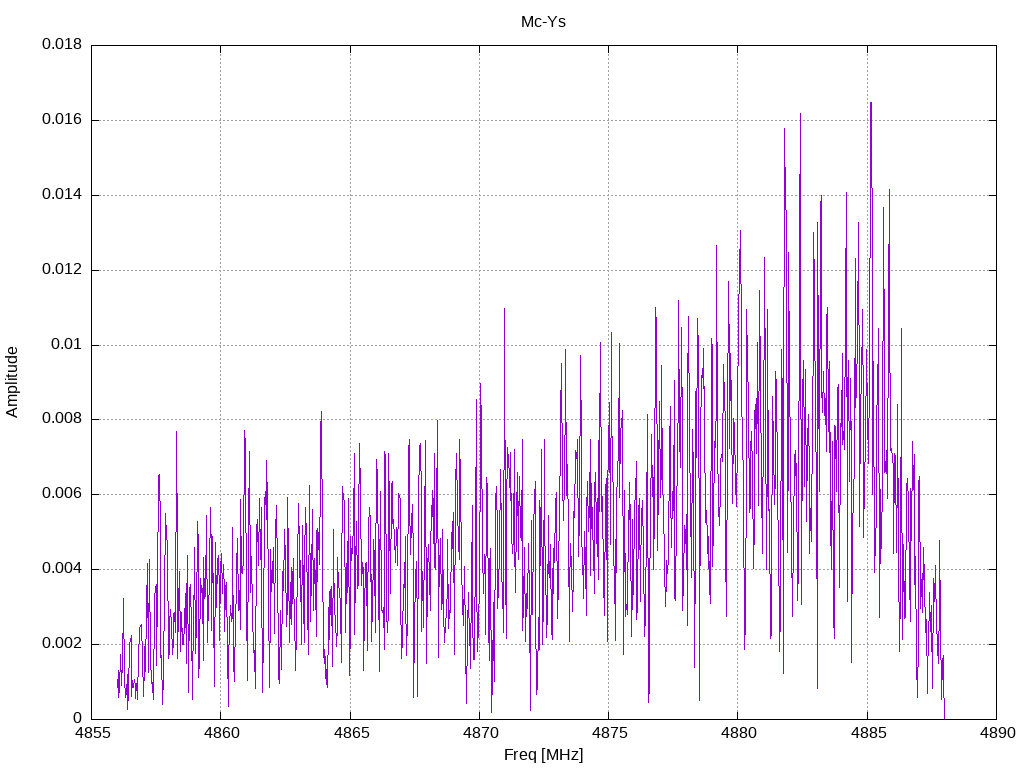The width and height of the screenshot is (1024, 768).
Task: Click the y-axis tick label 0.018
Action: [x=62, y=44]
